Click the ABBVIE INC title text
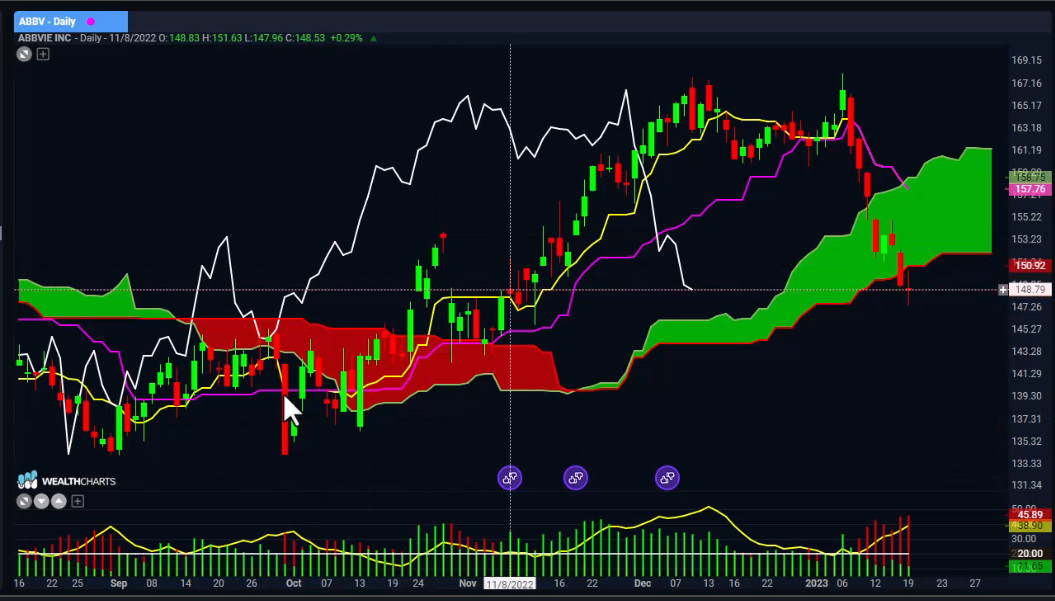Image resolution: width=1055 pixels, height=601 pixels. 44,38
